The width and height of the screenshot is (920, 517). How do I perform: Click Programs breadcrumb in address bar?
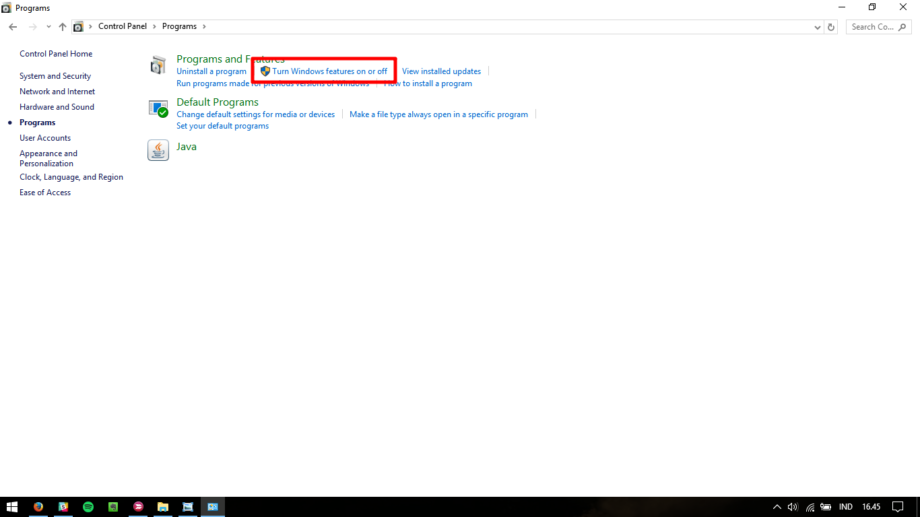point(179,26)
